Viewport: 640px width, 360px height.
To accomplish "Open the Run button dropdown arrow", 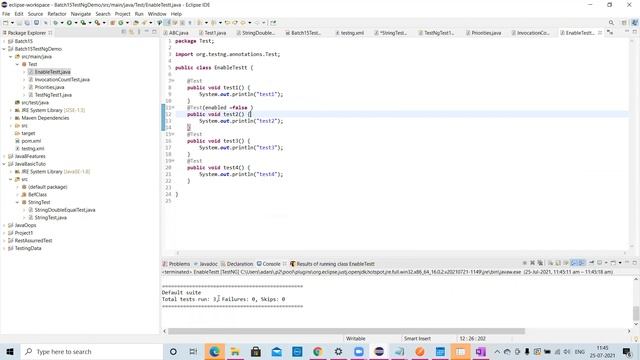I will click(76, 23).
